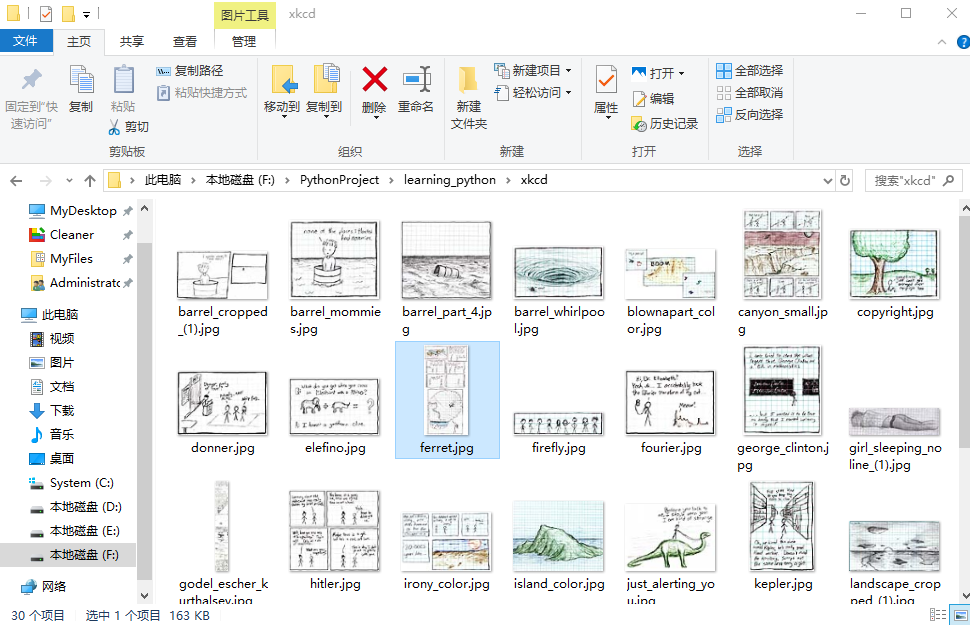Click the Help question mark icon
Screen dimensions: 970x625
[x=963, y=42]
